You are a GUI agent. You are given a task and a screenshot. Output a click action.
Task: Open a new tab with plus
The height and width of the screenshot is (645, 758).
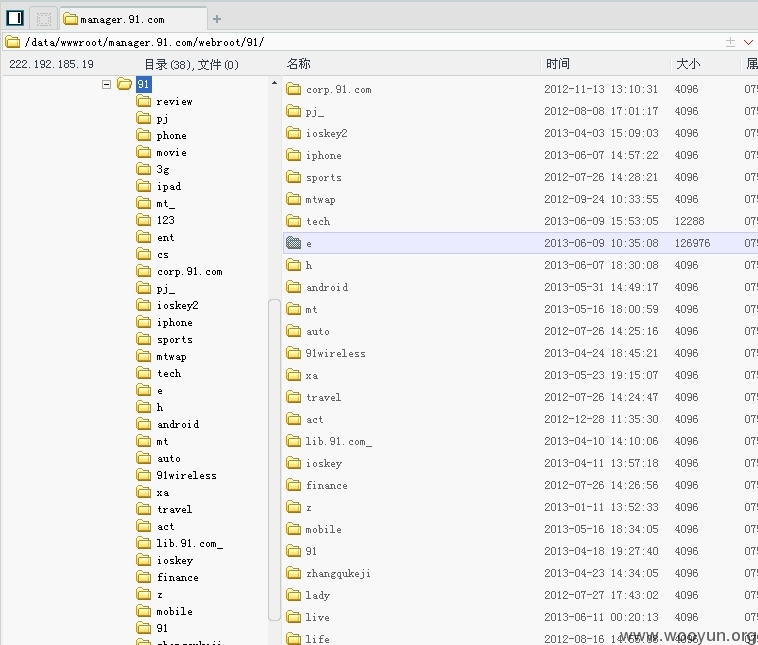217,19
